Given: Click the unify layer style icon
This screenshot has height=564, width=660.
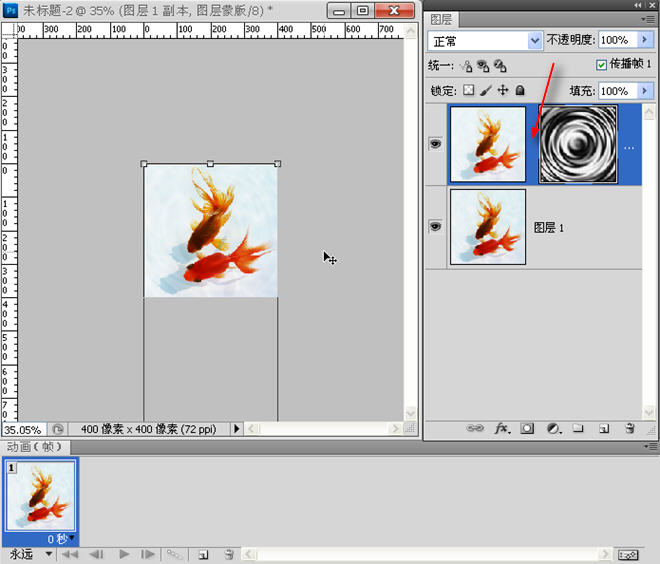Looking at the screenshot, I should coord(500,66).
